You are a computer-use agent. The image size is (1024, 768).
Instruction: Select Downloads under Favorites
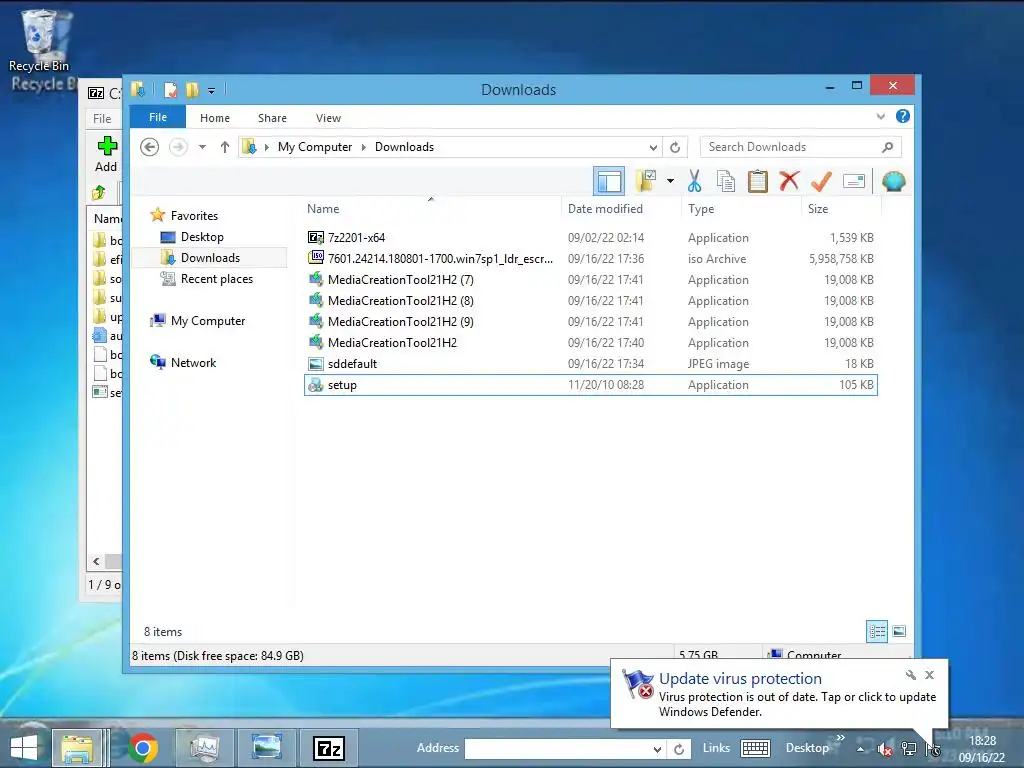tap(210, 258)
